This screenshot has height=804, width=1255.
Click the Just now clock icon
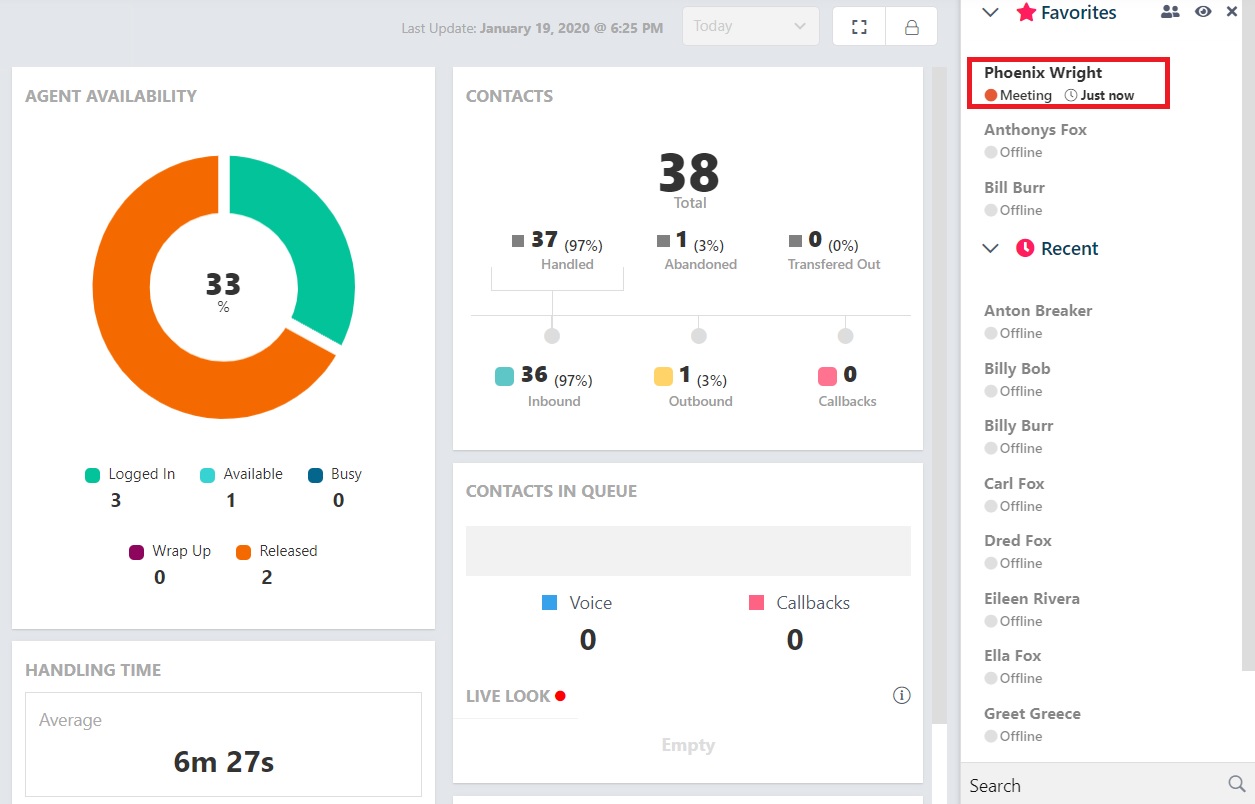(1071, 95)
